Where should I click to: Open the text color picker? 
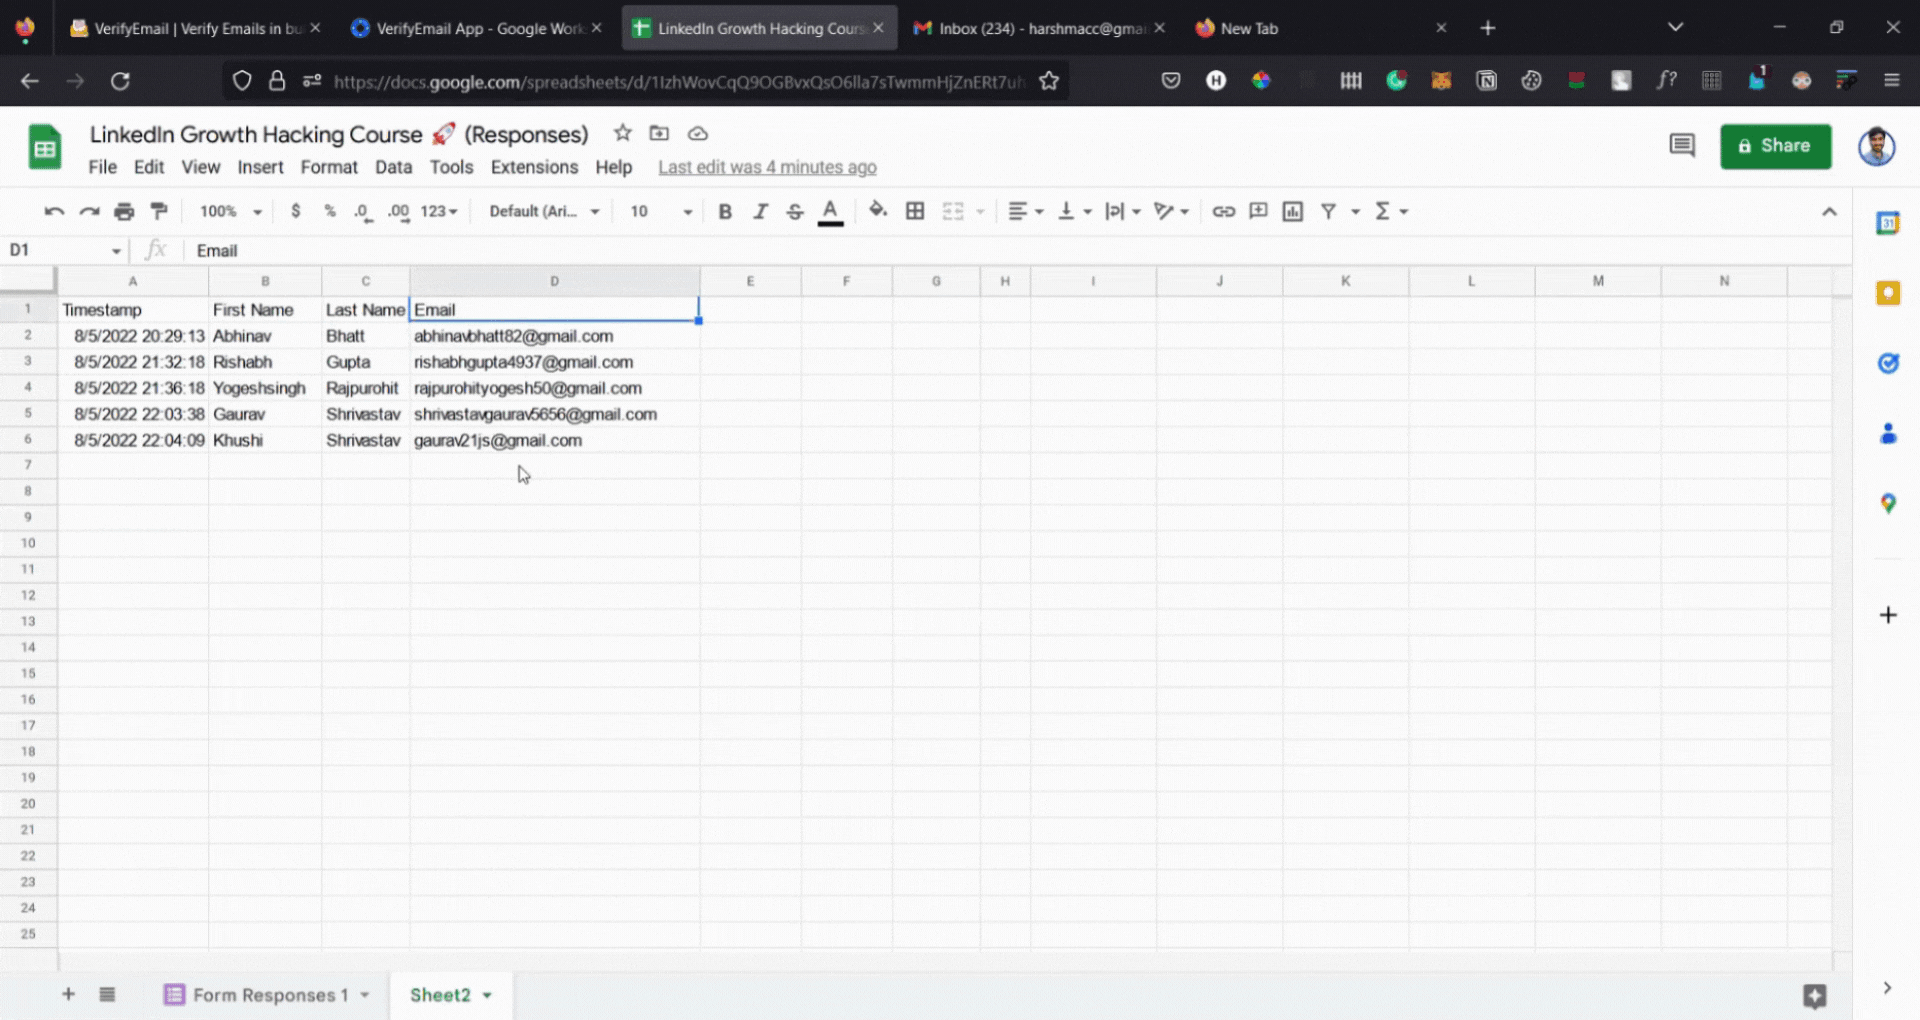[830, 211]
